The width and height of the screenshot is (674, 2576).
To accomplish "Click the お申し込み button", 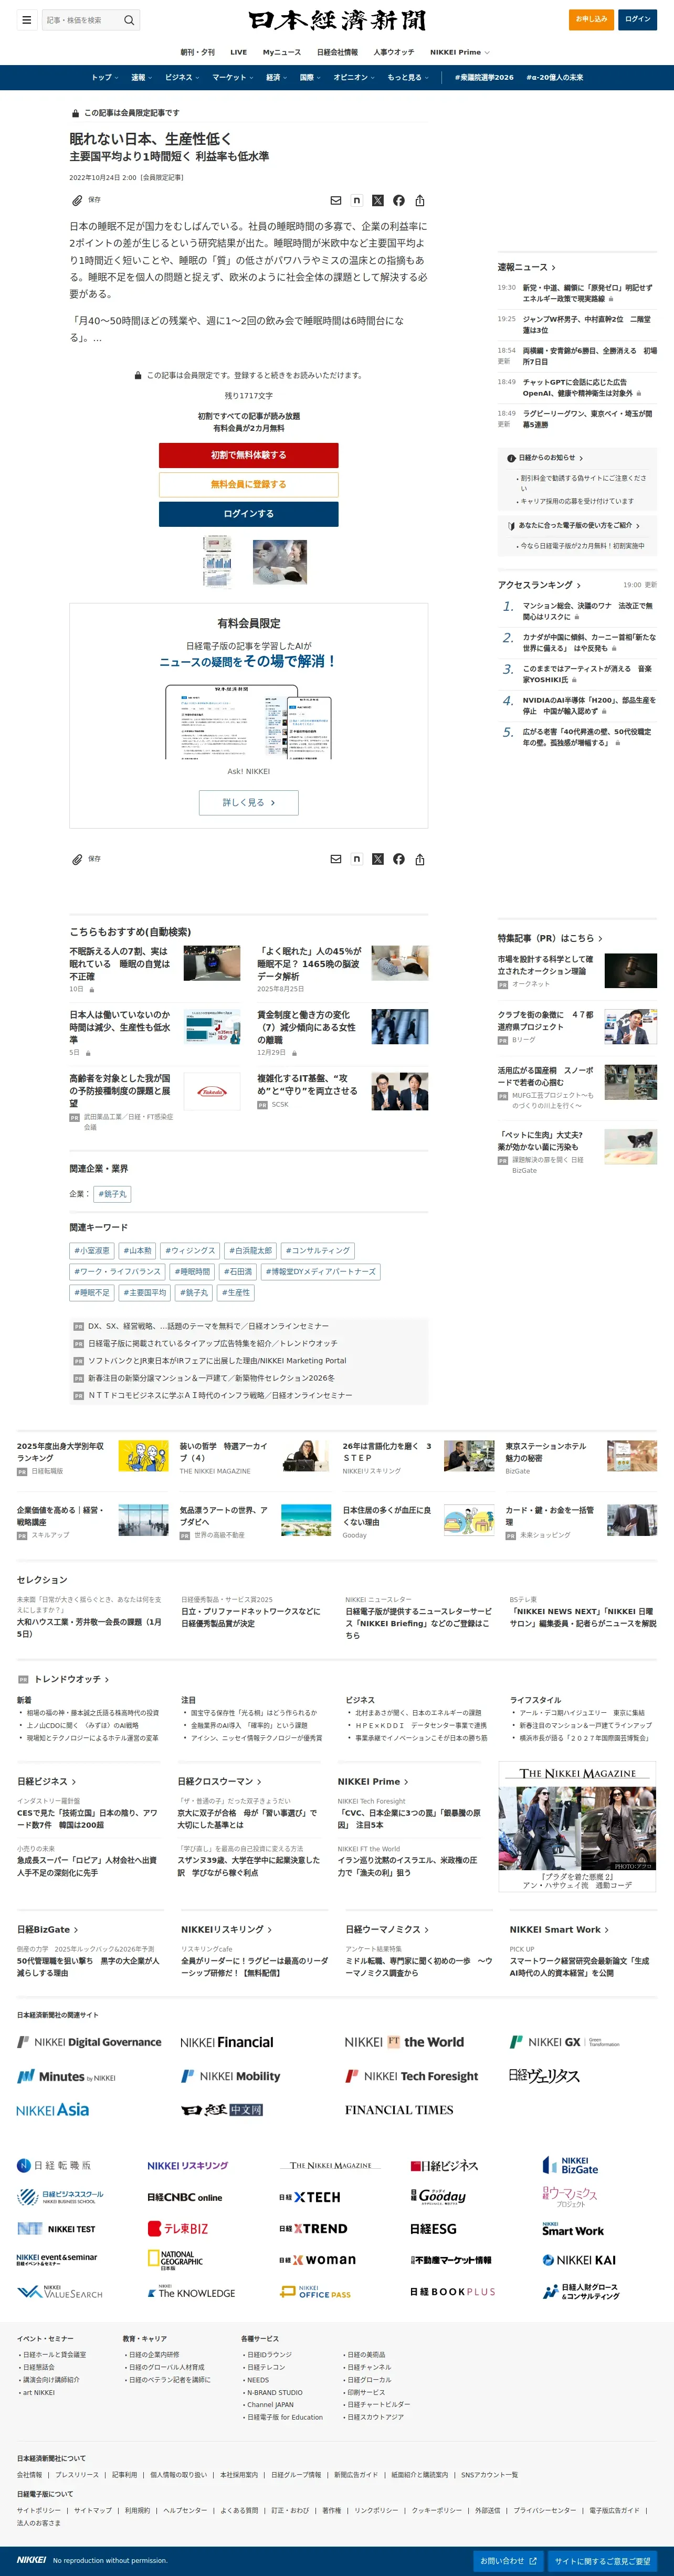I will (591, 19).
